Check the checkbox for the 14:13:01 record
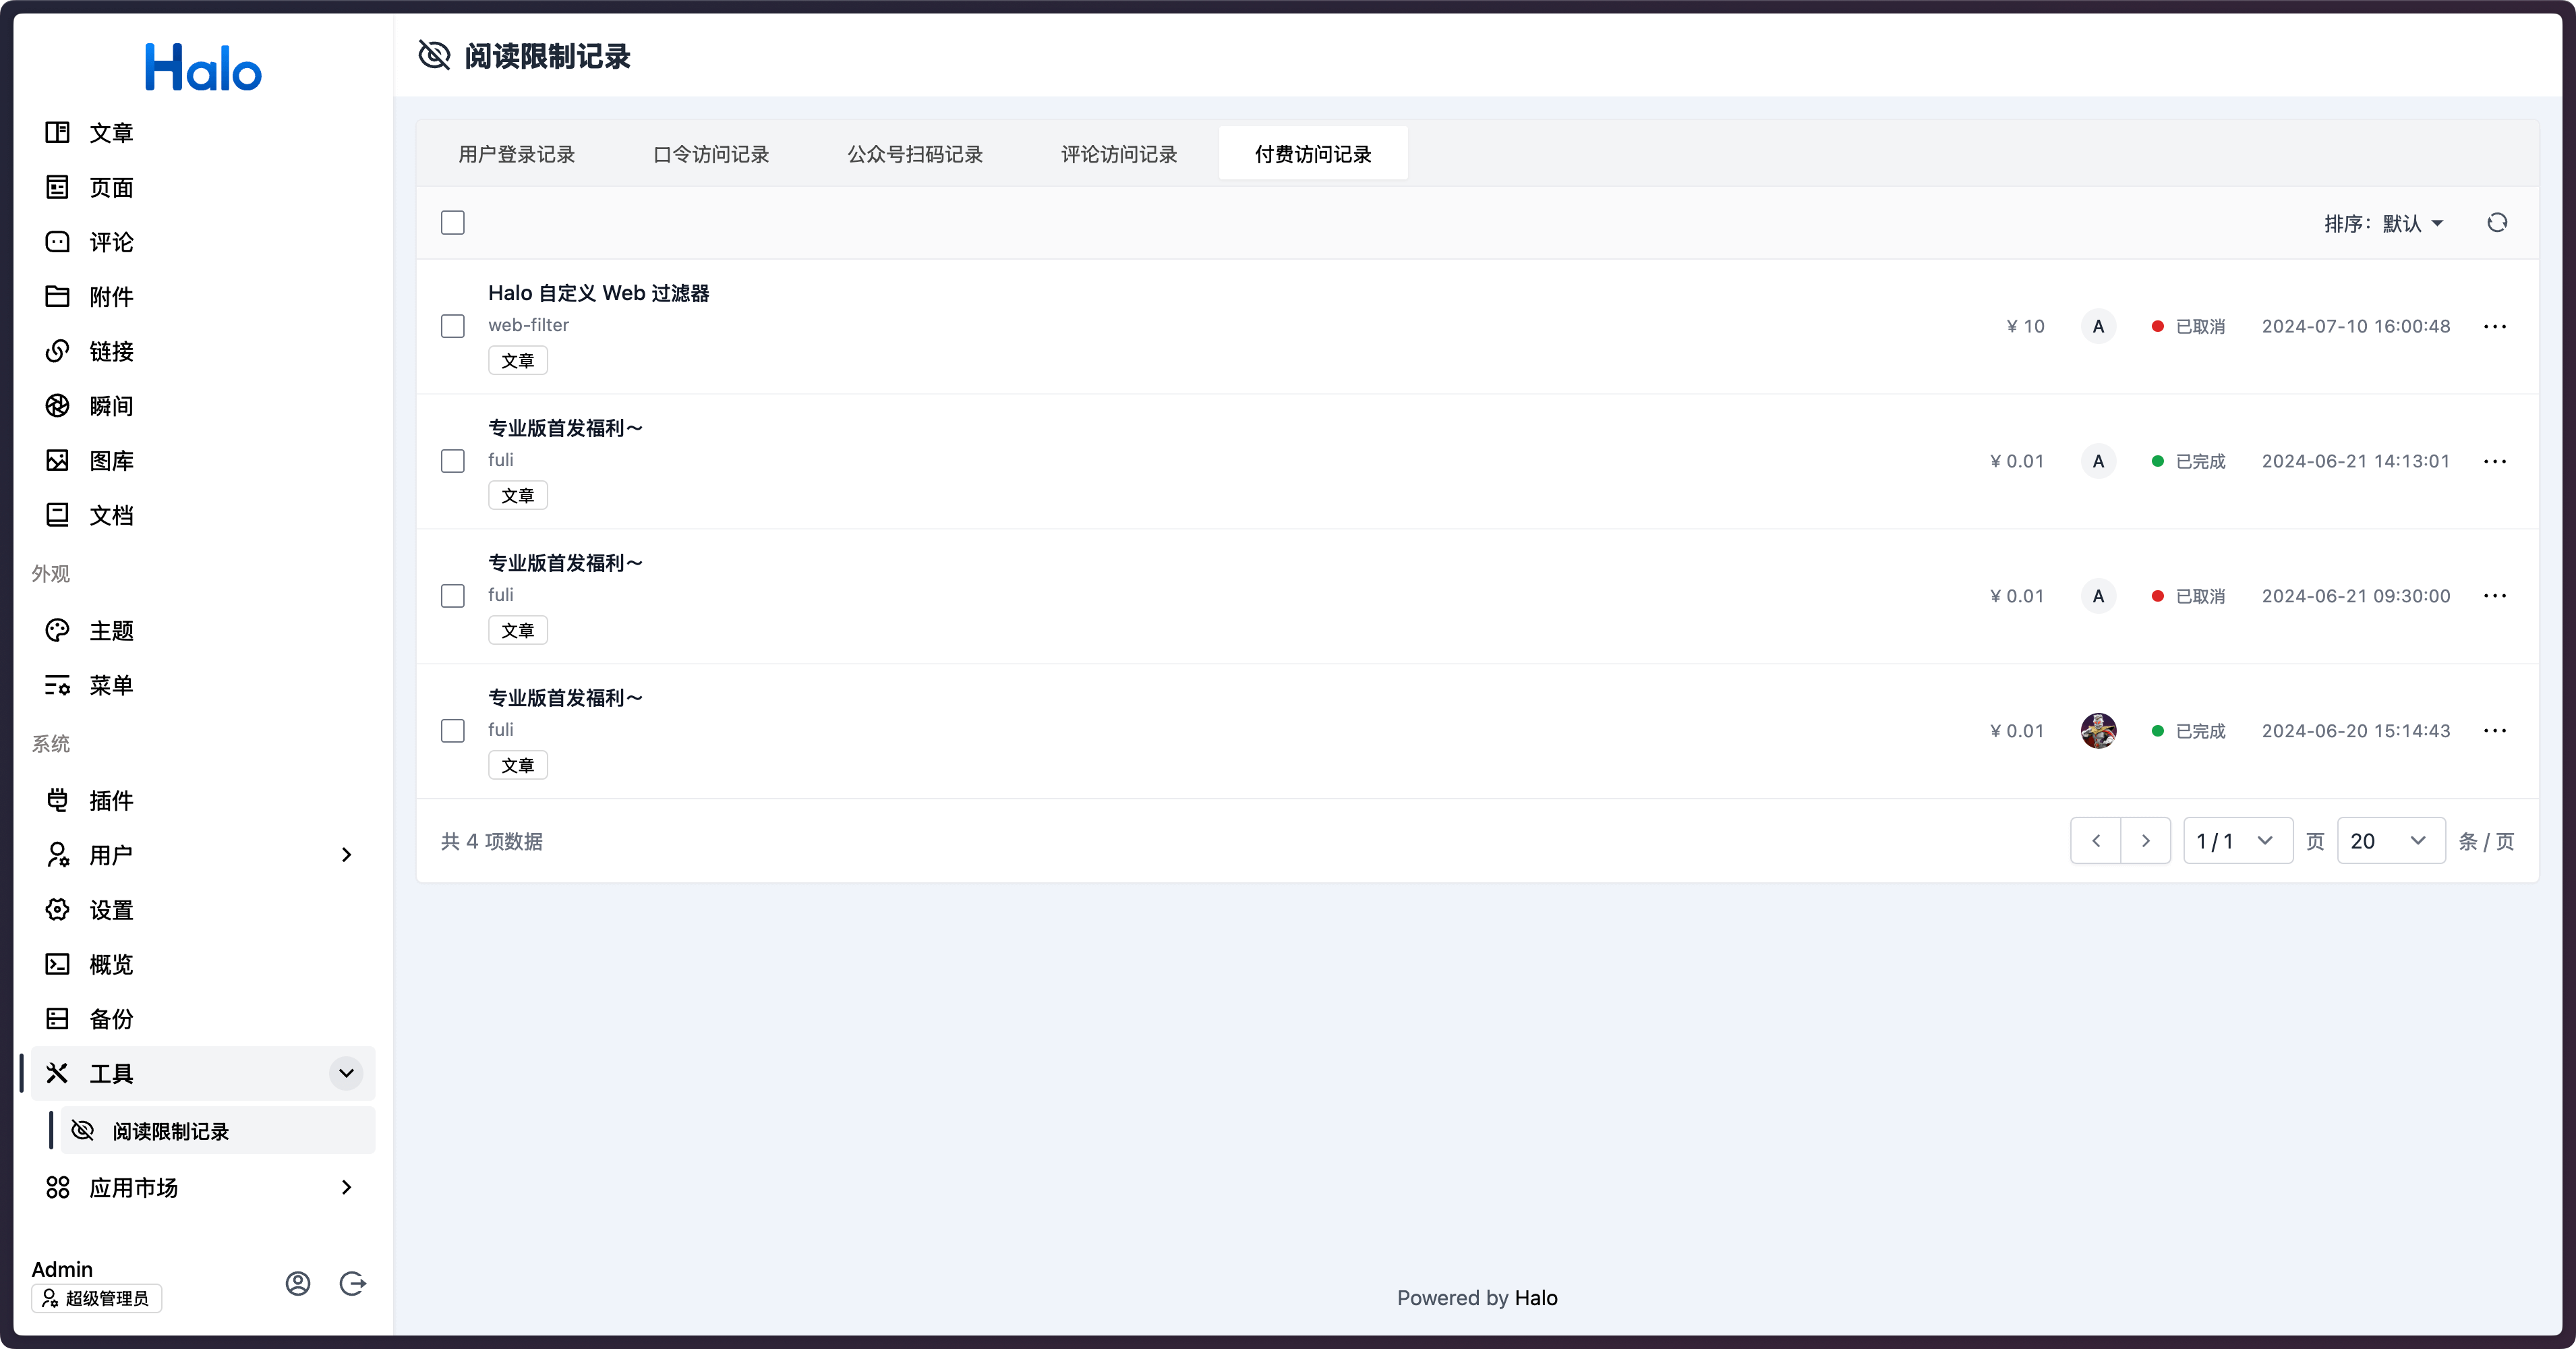 (x=453, y=461)
